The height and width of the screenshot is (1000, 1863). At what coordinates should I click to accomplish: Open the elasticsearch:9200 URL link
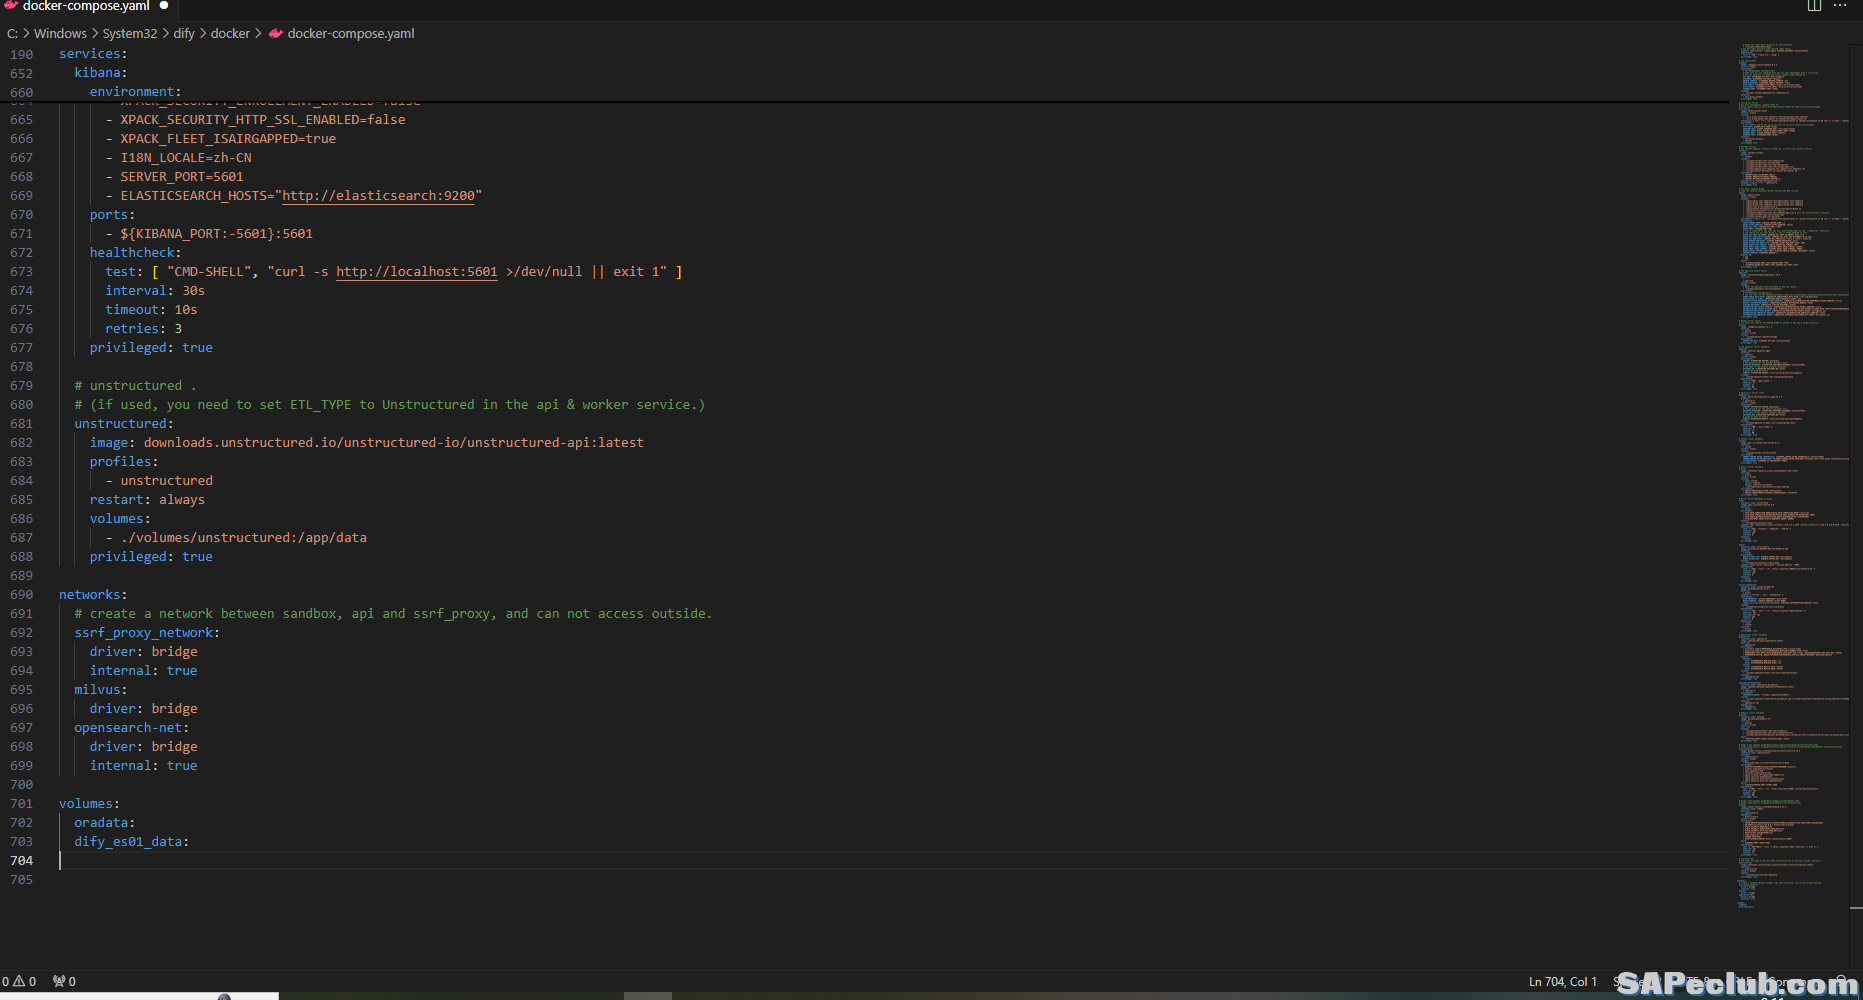pyautogui.click(x=378, y=196)
